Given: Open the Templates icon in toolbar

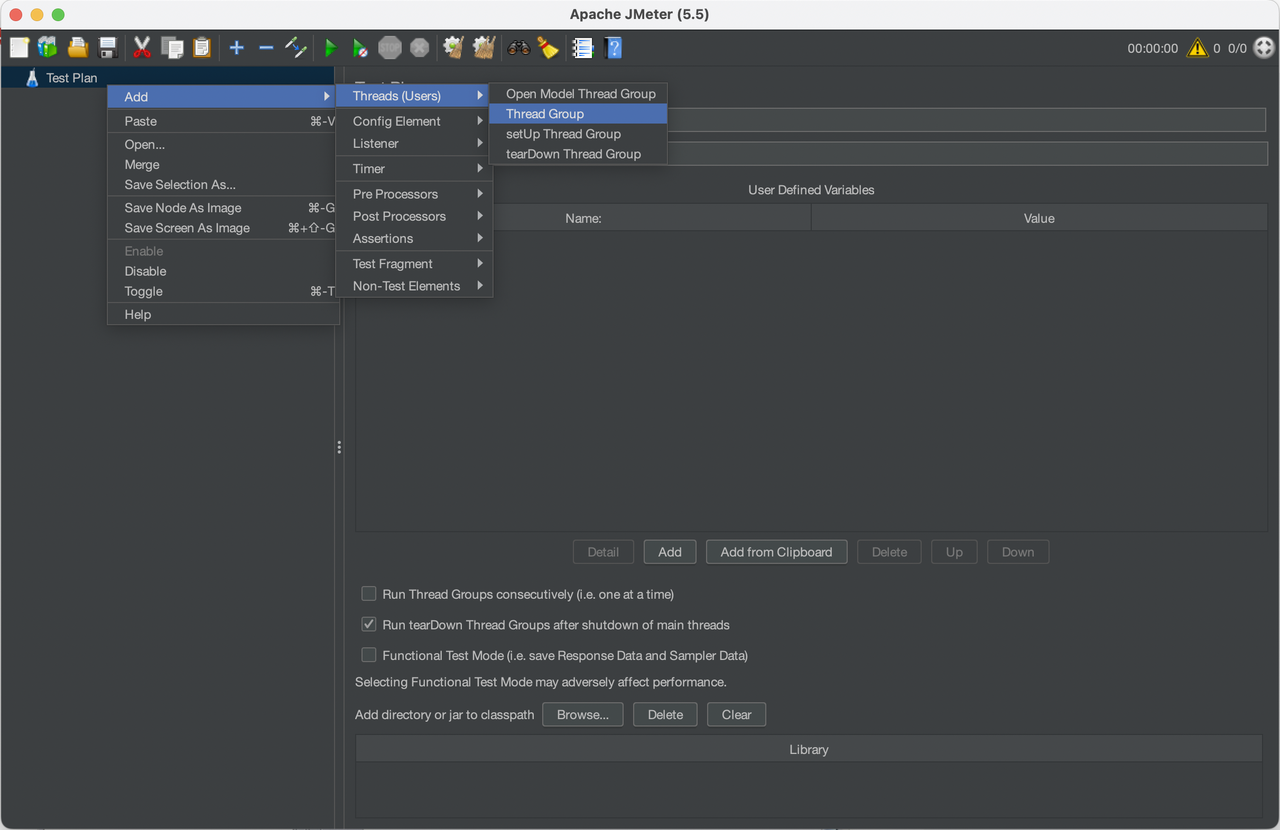Looking at the screenshot, I should click(x=48, y=47).
